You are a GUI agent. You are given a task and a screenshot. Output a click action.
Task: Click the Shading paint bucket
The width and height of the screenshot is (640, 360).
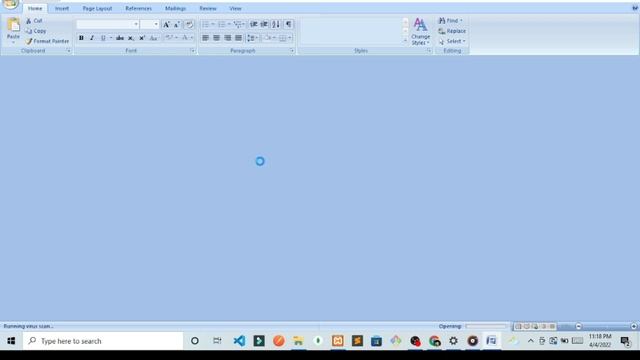[268, 38]
